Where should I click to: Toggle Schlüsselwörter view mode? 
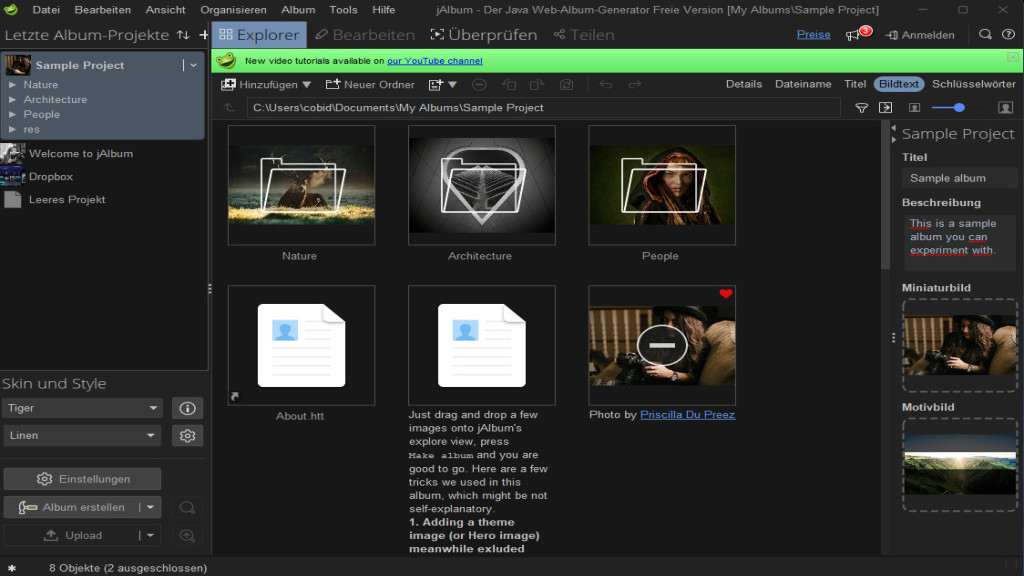pyautogui.click(x=973, y=85)
